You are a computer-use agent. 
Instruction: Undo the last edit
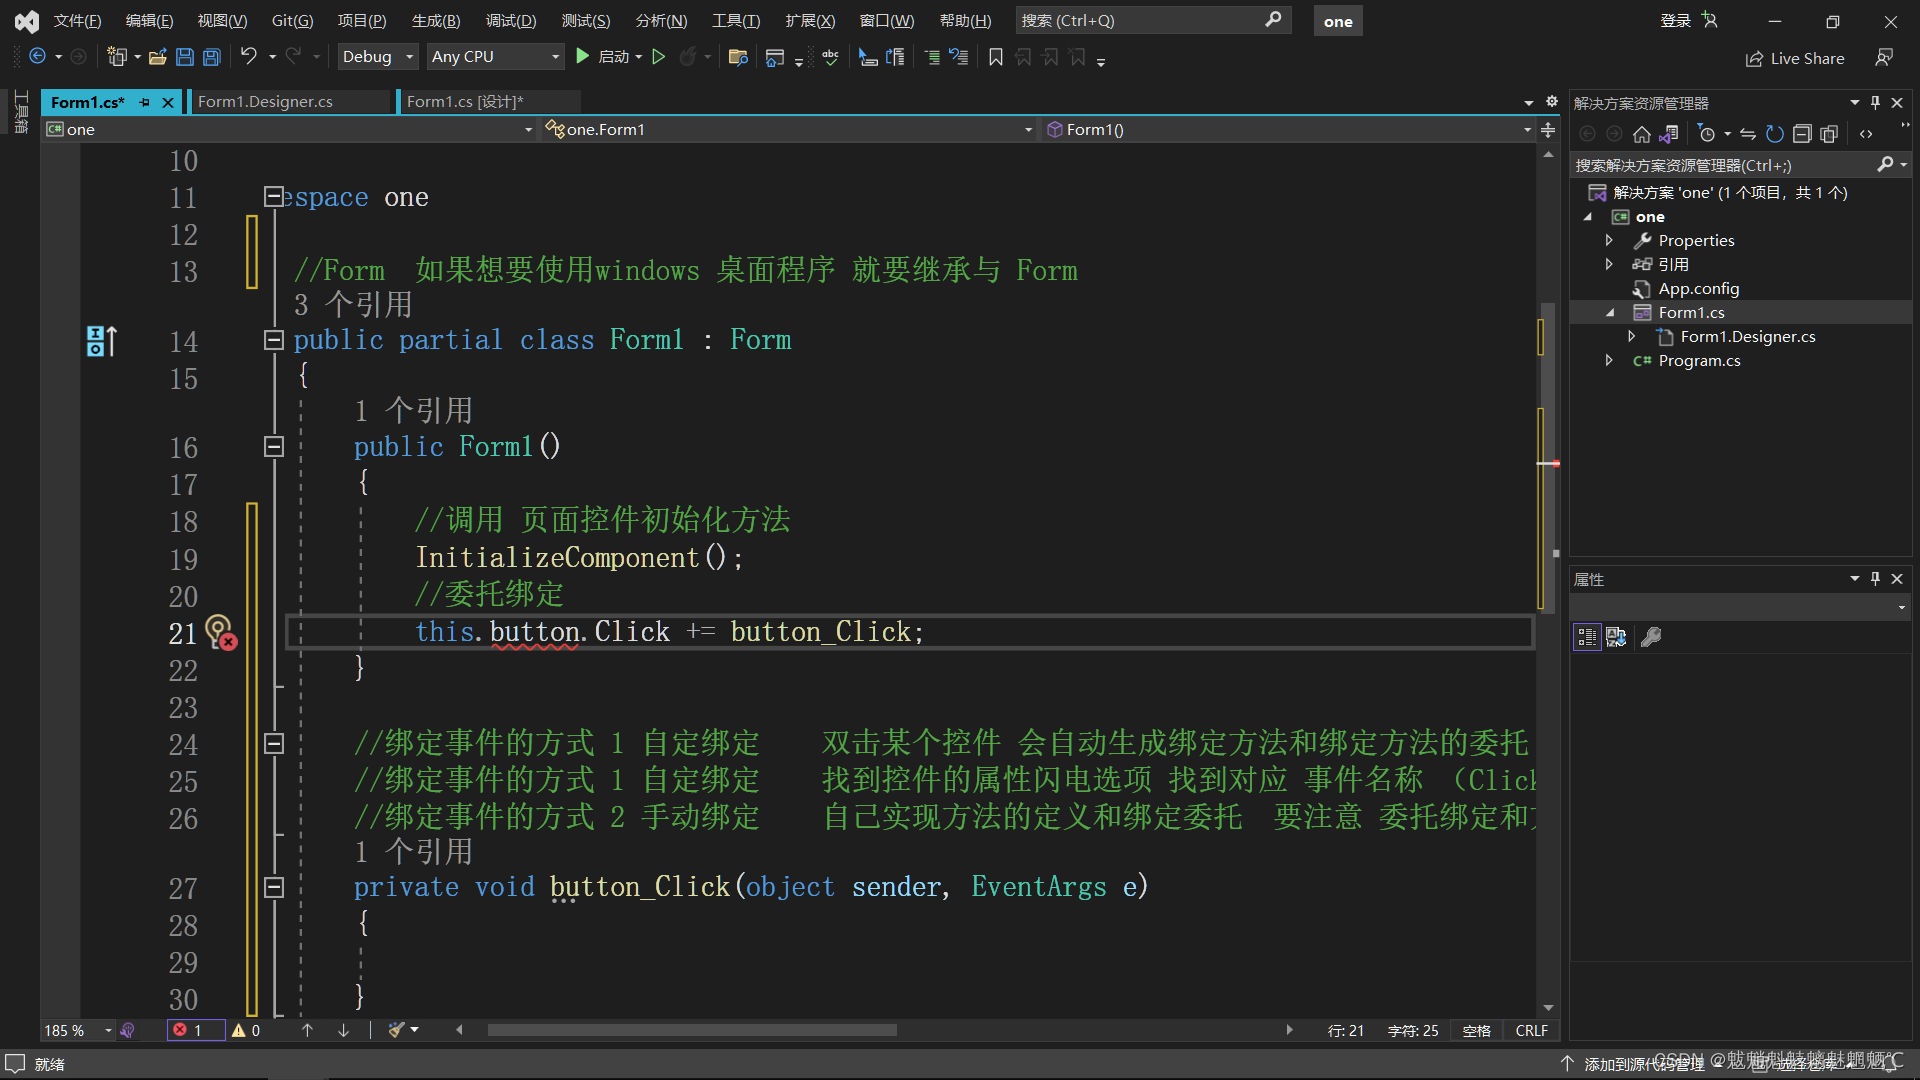[251, 57]
